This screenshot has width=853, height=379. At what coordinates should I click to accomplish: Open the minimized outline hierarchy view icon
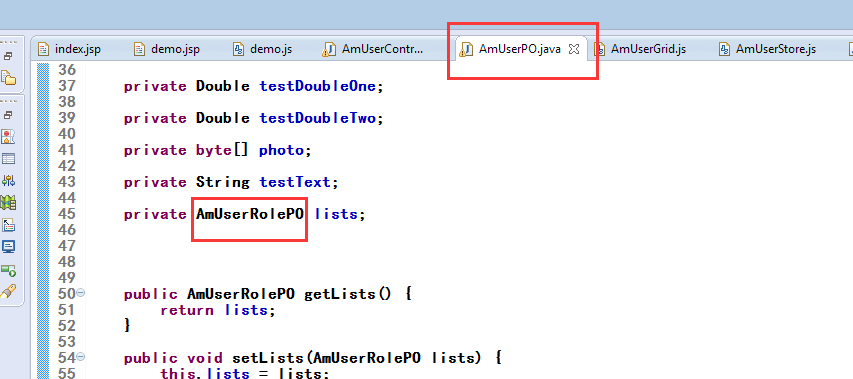point(9,225)
